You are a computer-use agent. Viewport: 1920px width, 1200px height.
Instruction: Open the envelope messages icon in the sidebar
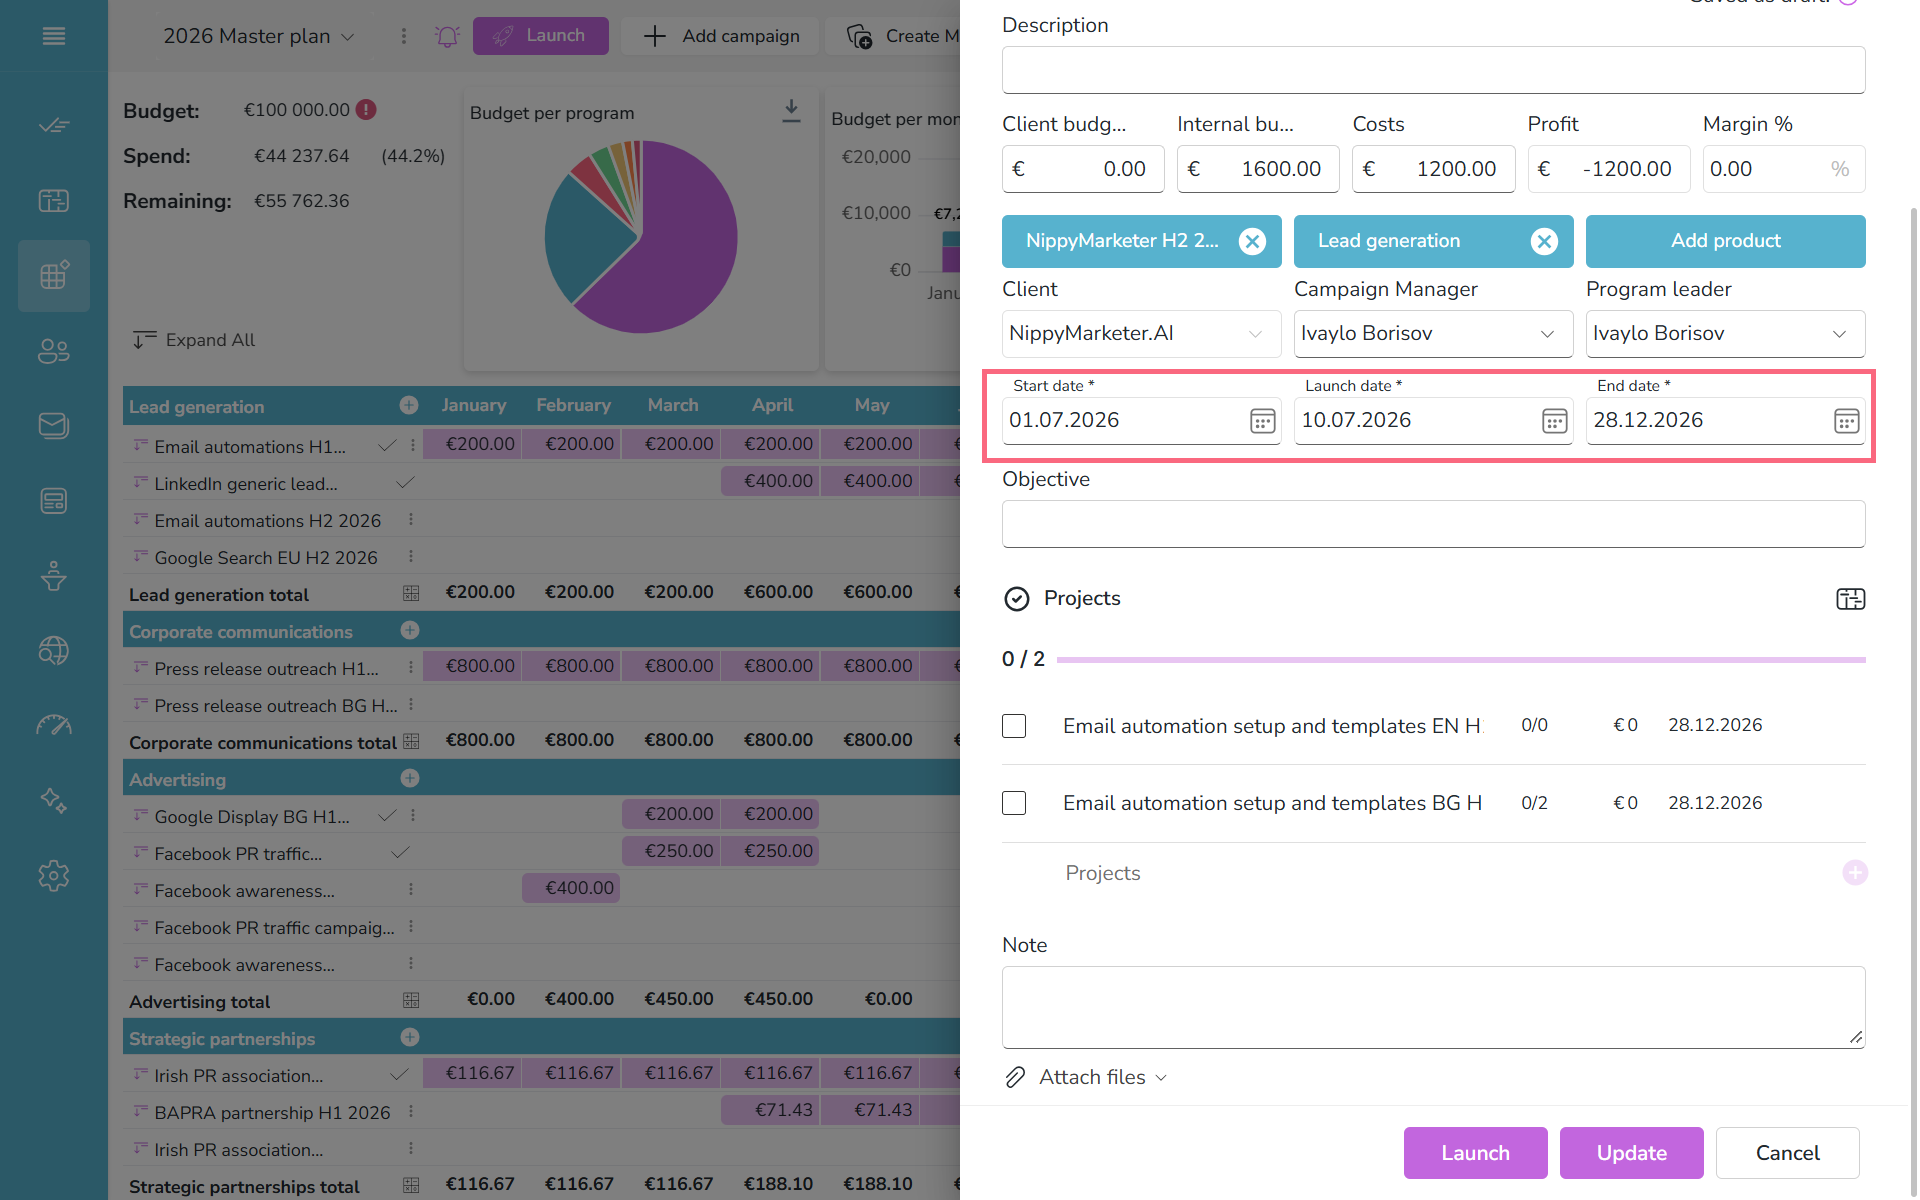pos(54,425)
